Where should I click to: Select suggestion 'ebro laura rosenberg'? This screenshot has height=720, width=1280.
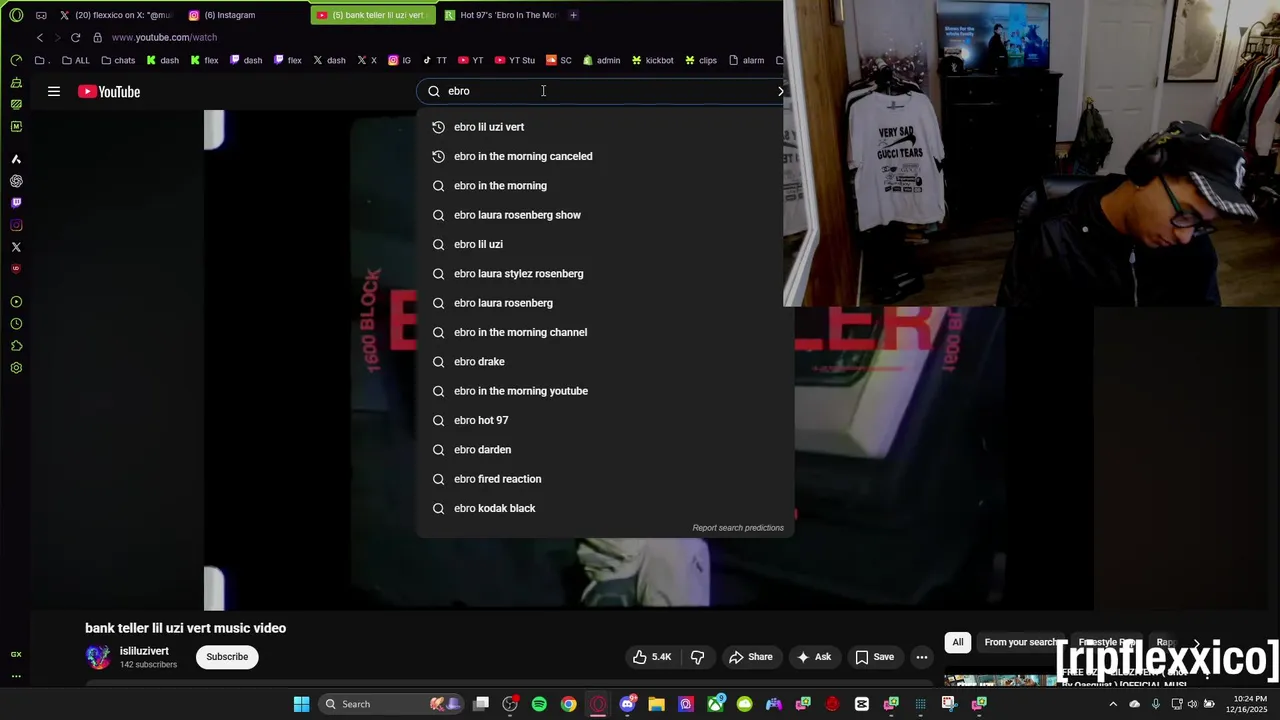[x=605, y=303]
